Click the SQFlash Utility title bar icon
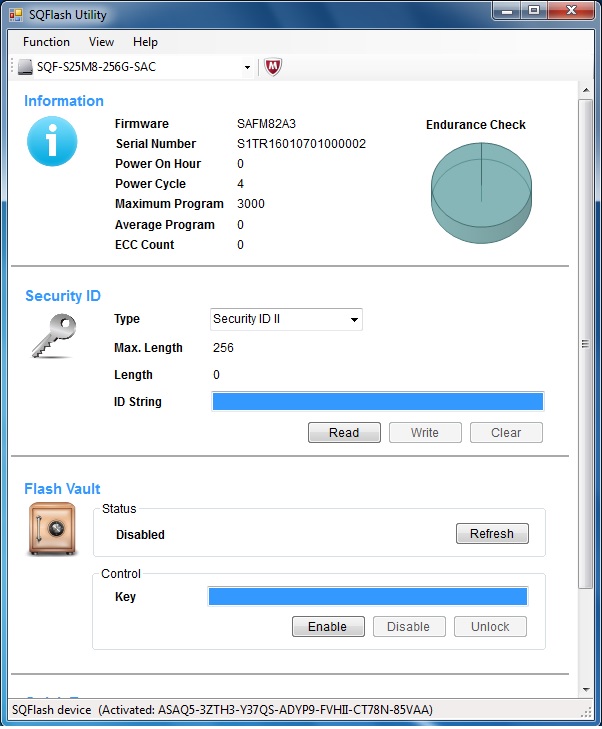This screenshot has width=602, height=729. [16, 15]
